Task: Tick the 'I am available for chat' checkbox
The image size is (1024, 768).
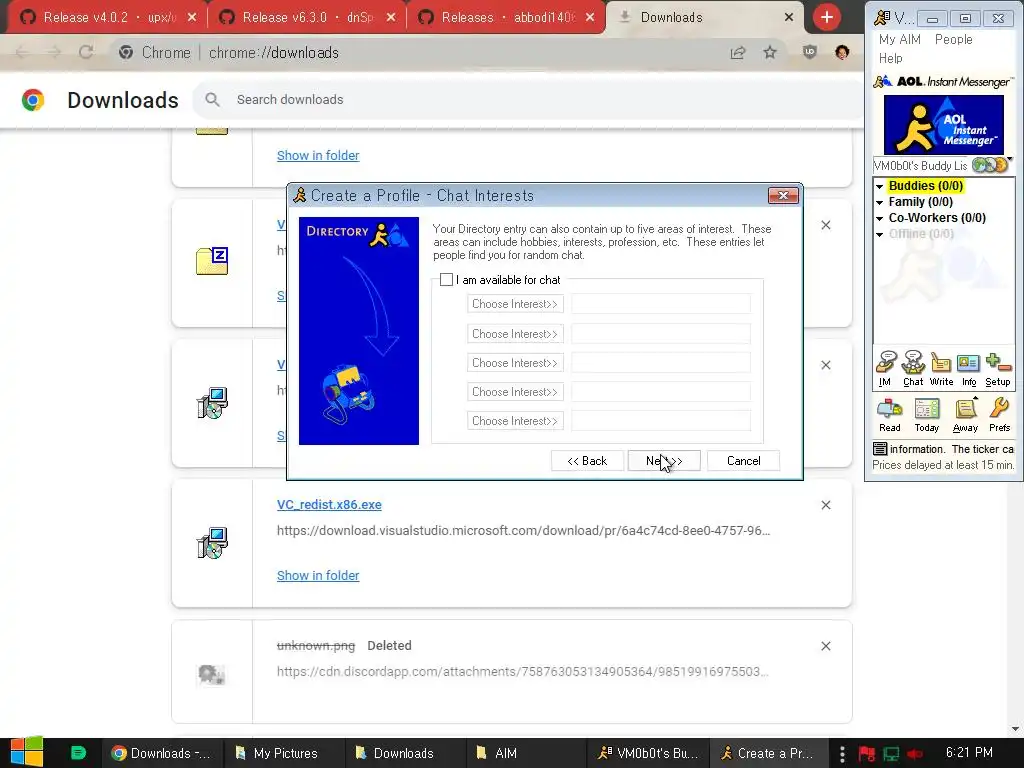Action: click(x=447, y=280)
